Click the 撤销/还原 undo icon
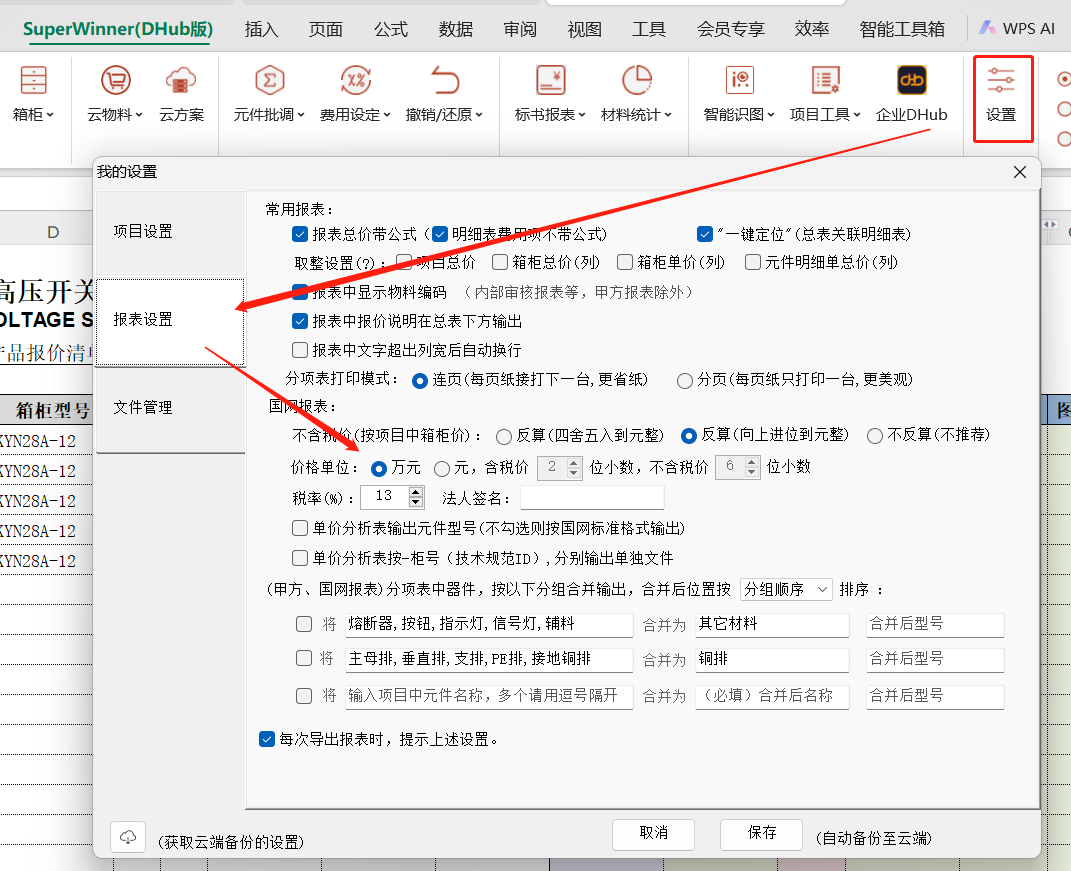 (445, 81)
